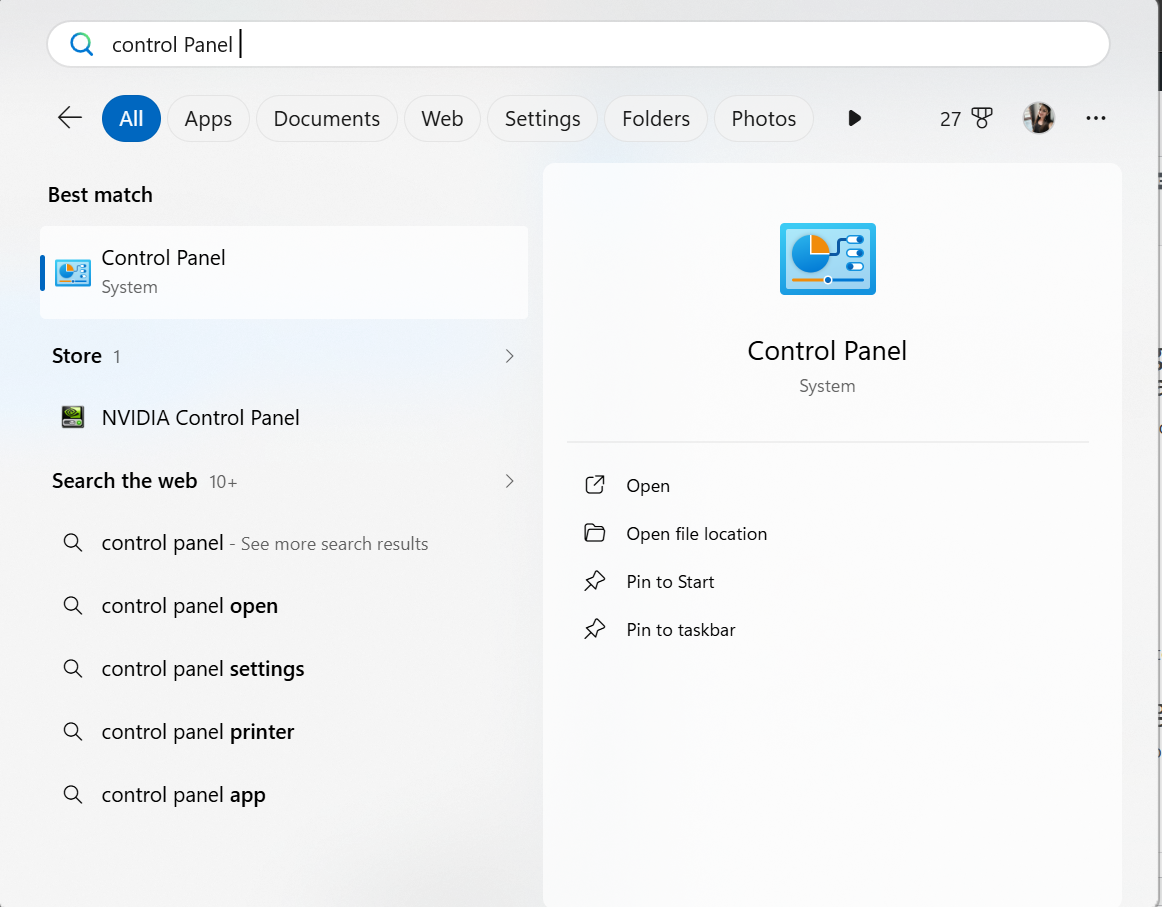This screenshot has width=1162, height=907.
Task: Click the pin icon beside Pin to taskbar
Action: coord(595,630)
